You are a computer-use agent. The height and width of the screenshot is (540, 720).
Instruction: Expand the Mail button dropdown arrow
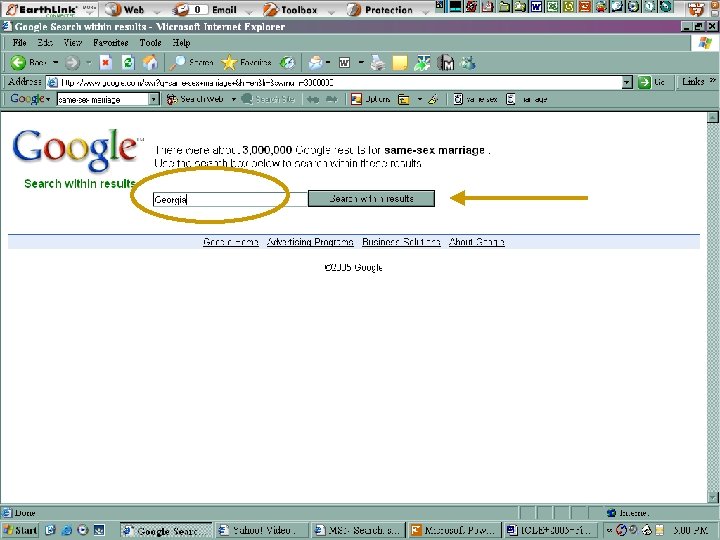pyautogui.click(x=328, y=62)
